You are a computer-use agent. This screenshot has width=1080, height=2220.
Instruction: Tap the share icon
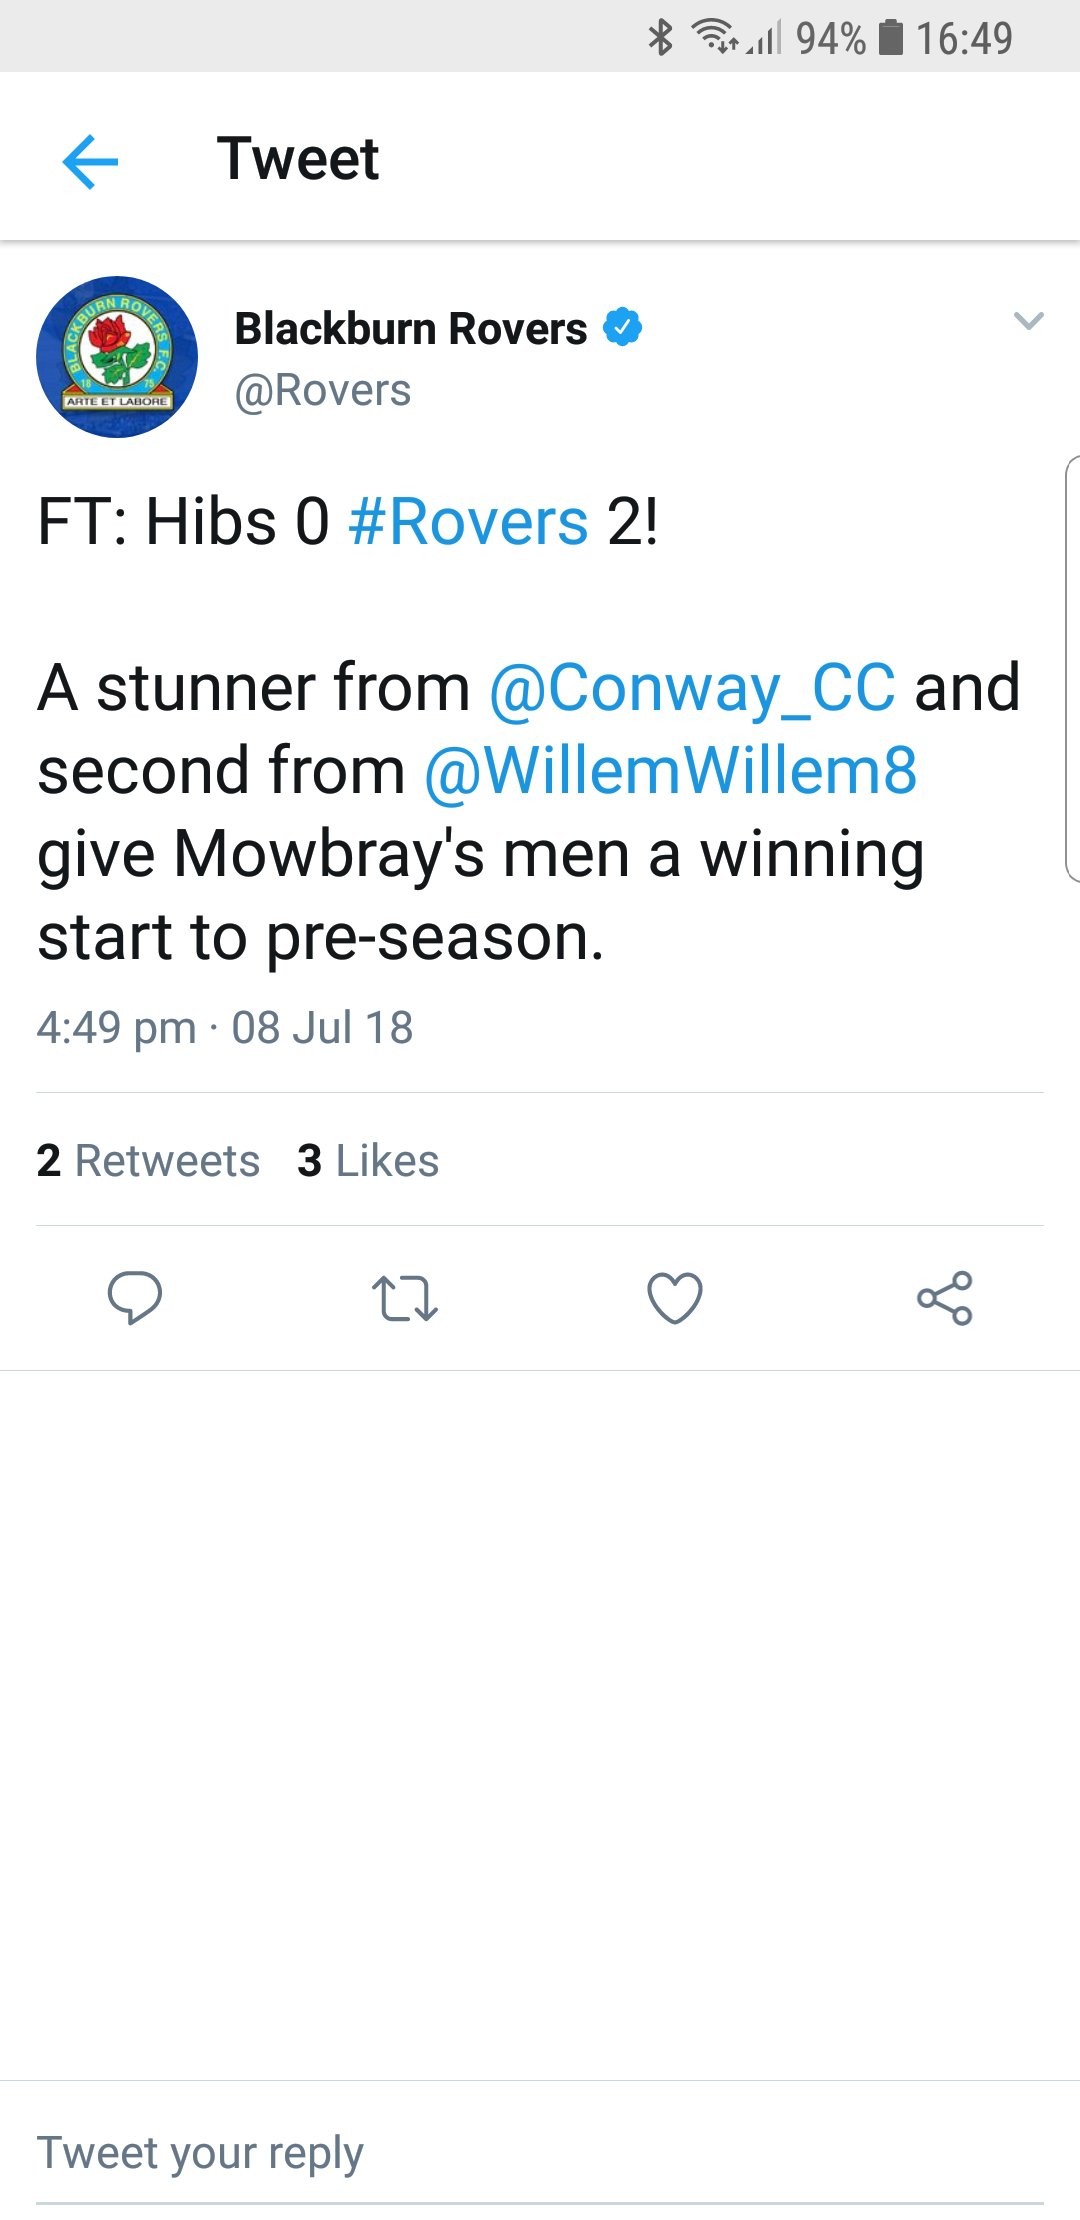[x=945, y=1298]
